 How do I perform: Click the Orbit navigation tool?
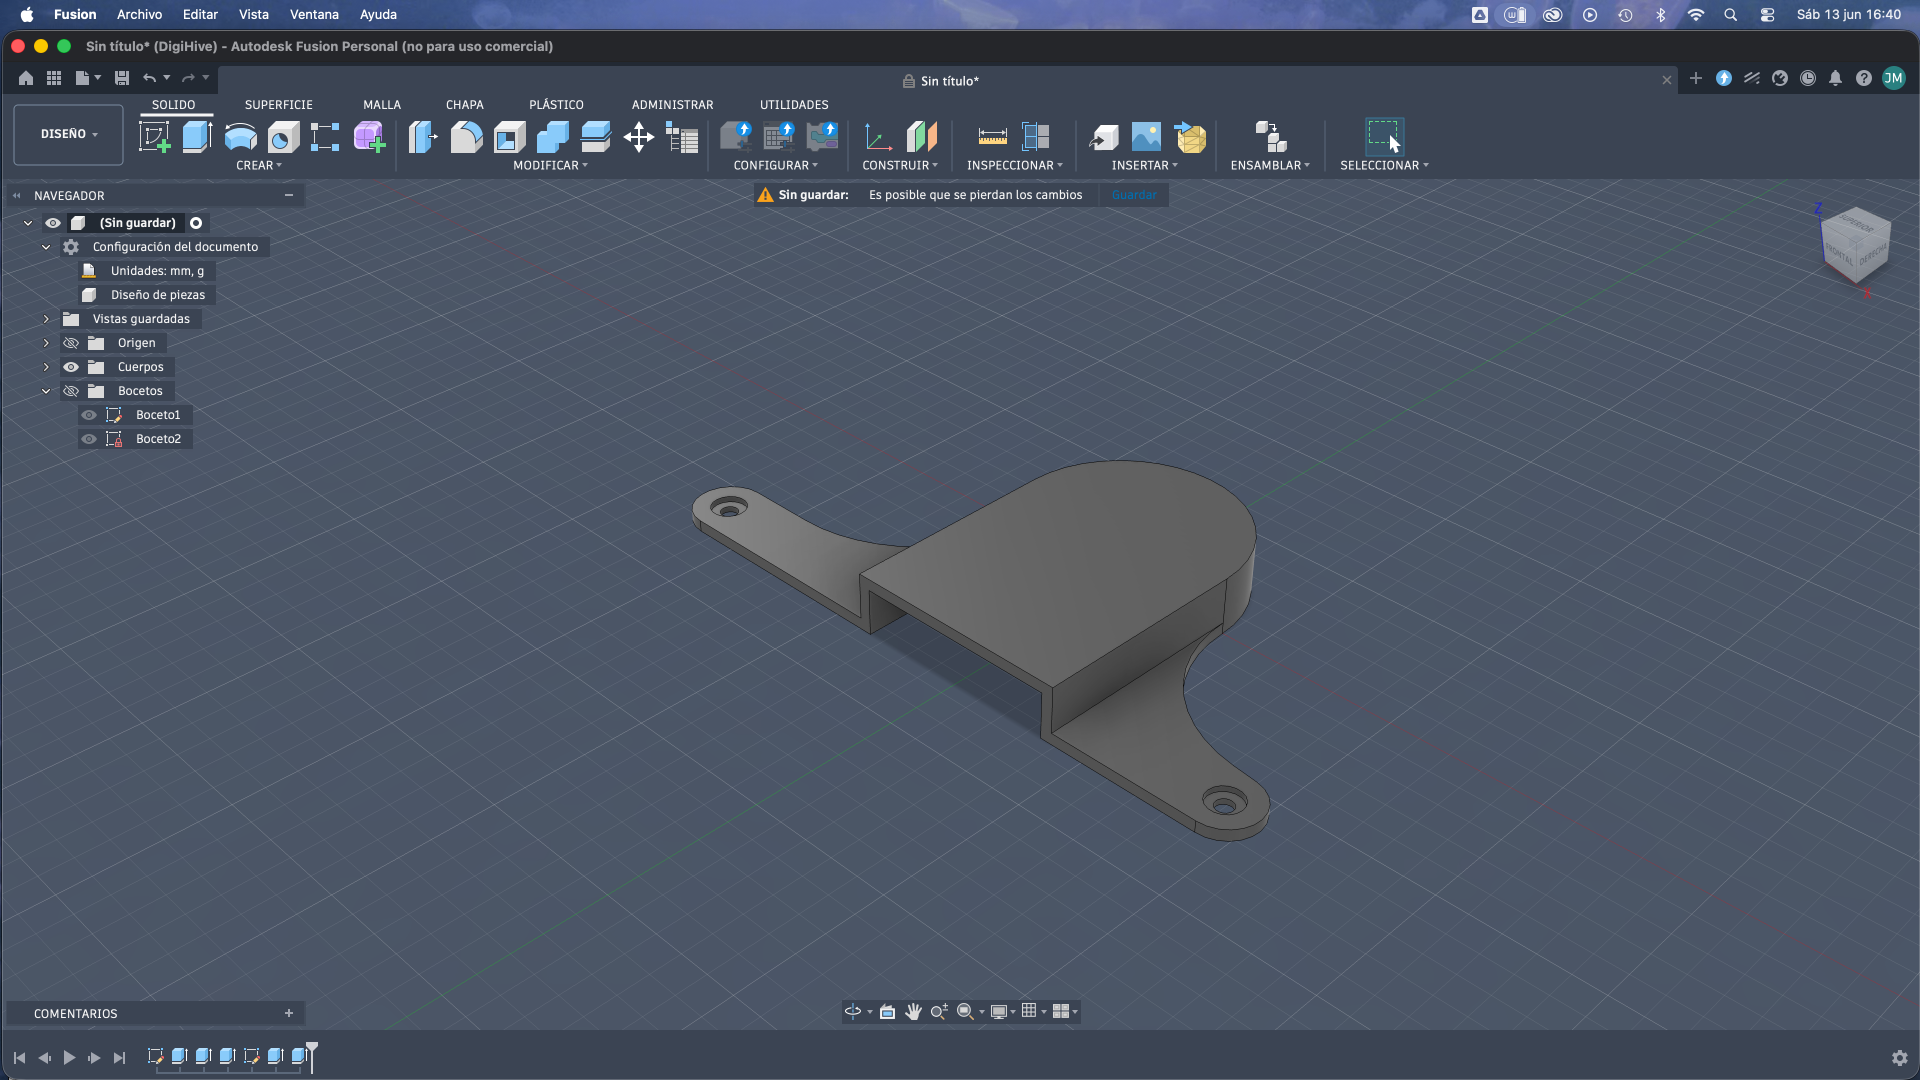[x=853, y=1012]
